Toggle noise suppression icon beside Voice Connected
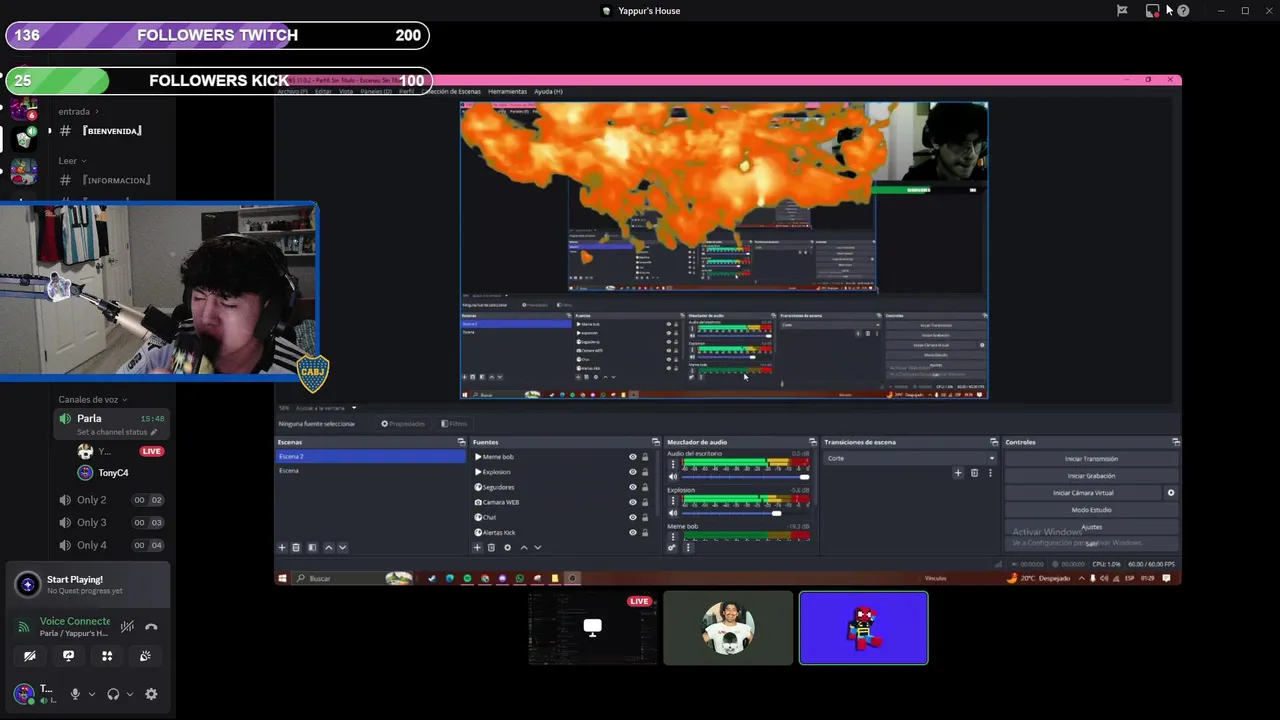 click(127, 627)
